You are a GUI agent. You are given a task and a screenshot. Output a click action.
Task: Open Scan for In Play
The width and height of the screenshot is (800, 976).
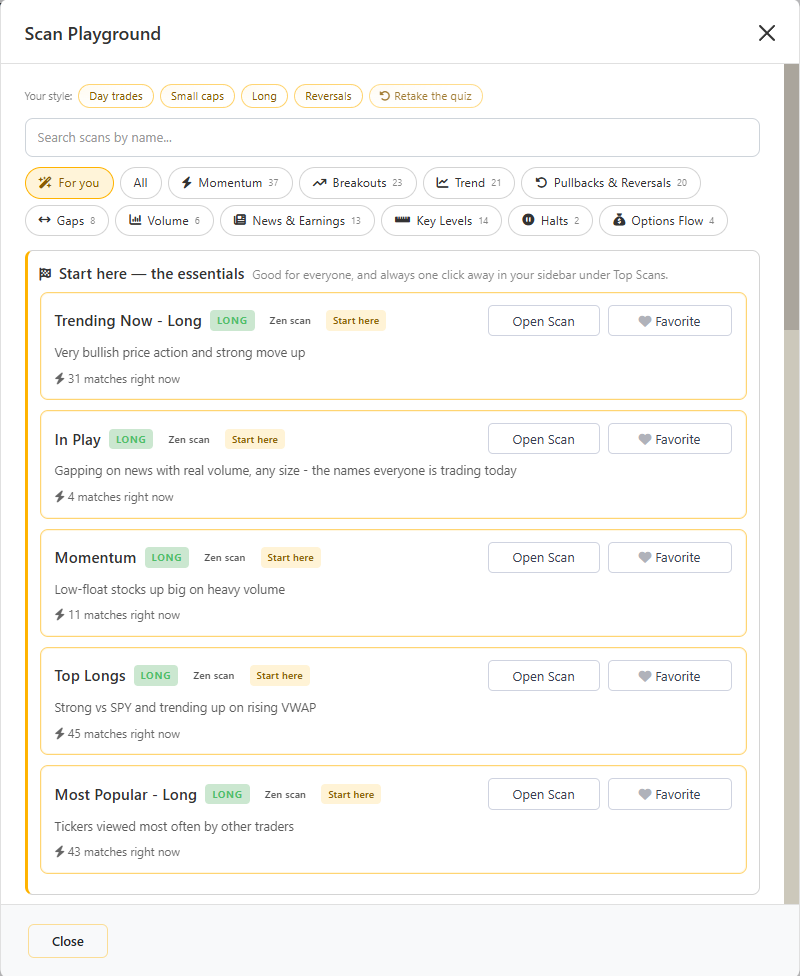544,439
